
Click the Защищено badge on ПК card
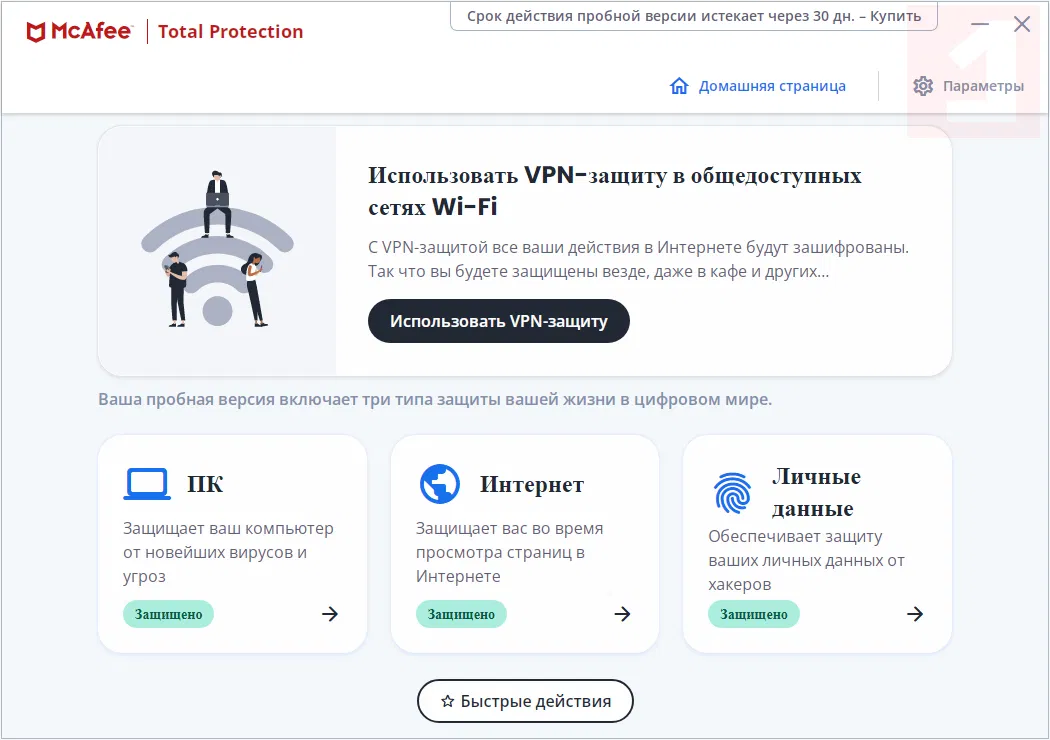[x=168, y=614]
